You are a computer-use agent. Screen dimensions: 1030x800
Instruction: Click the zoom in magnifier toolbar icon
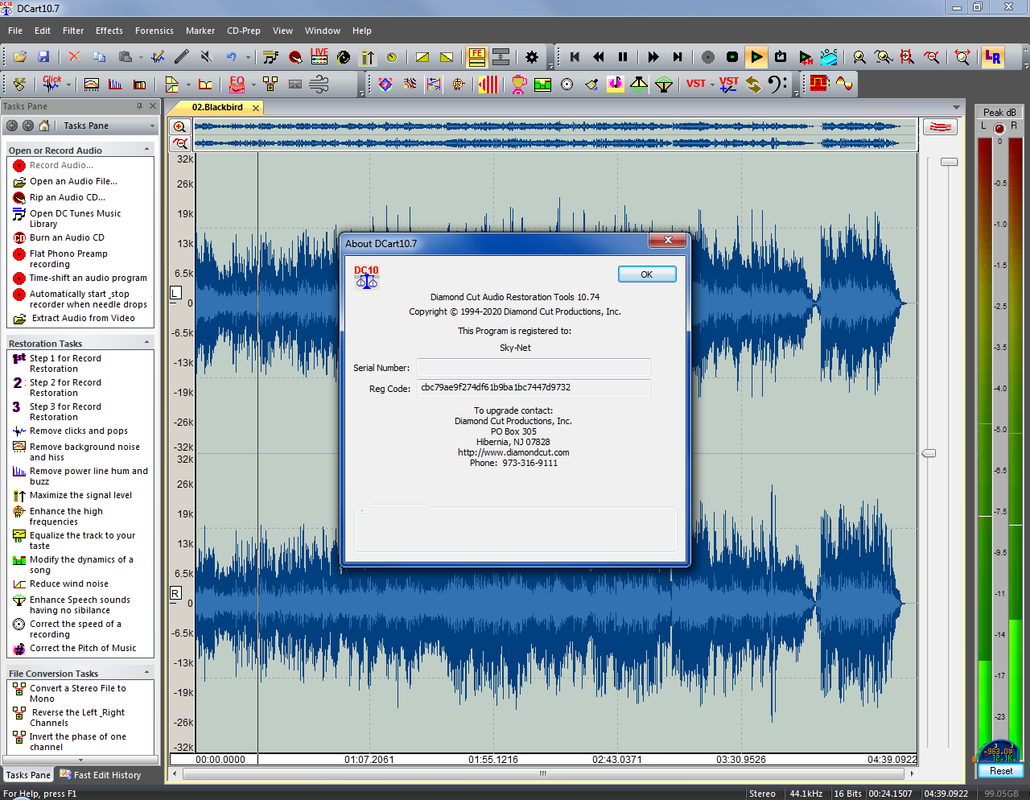859,57
